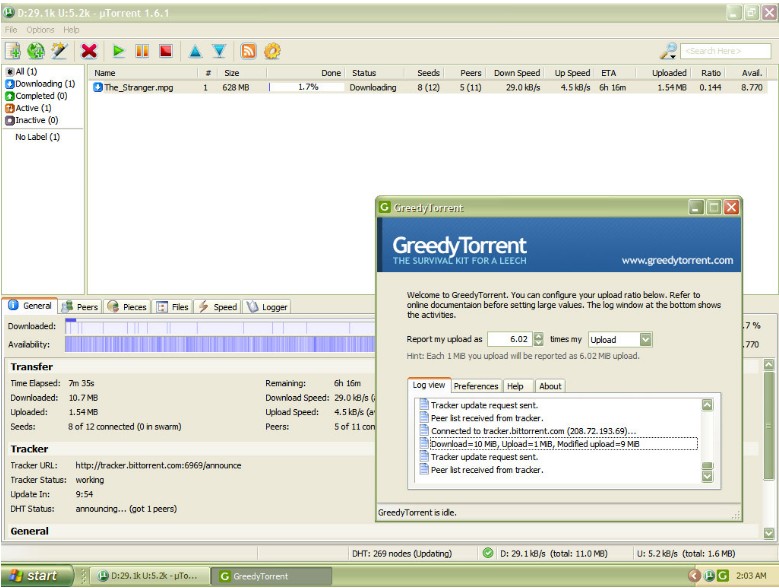The image size is (779, 588).
Task: Click the Start button on the taskbar
Action: (x=37, y=576)
